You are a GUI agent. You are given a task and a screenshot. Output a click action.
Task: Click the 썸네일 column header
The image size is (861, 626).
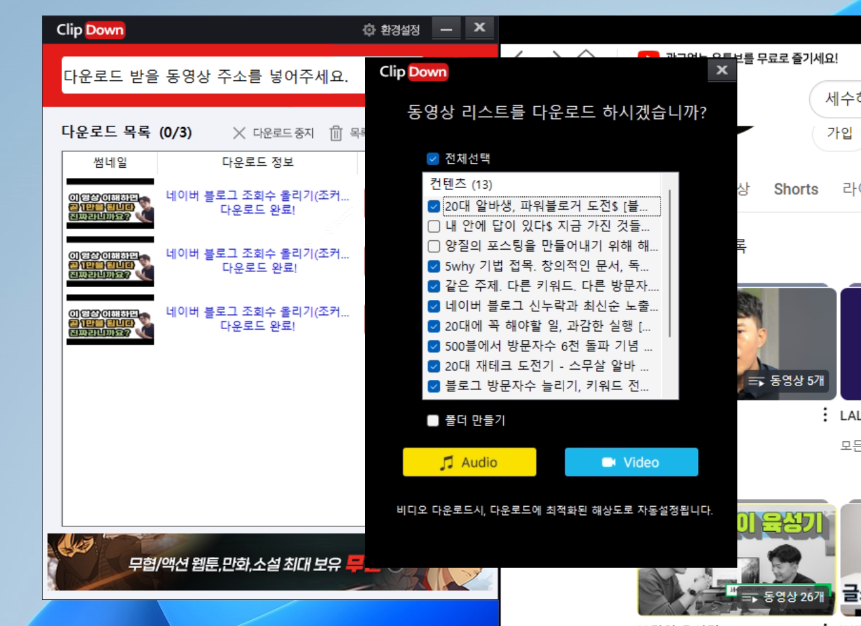click(x=110, y=163)
